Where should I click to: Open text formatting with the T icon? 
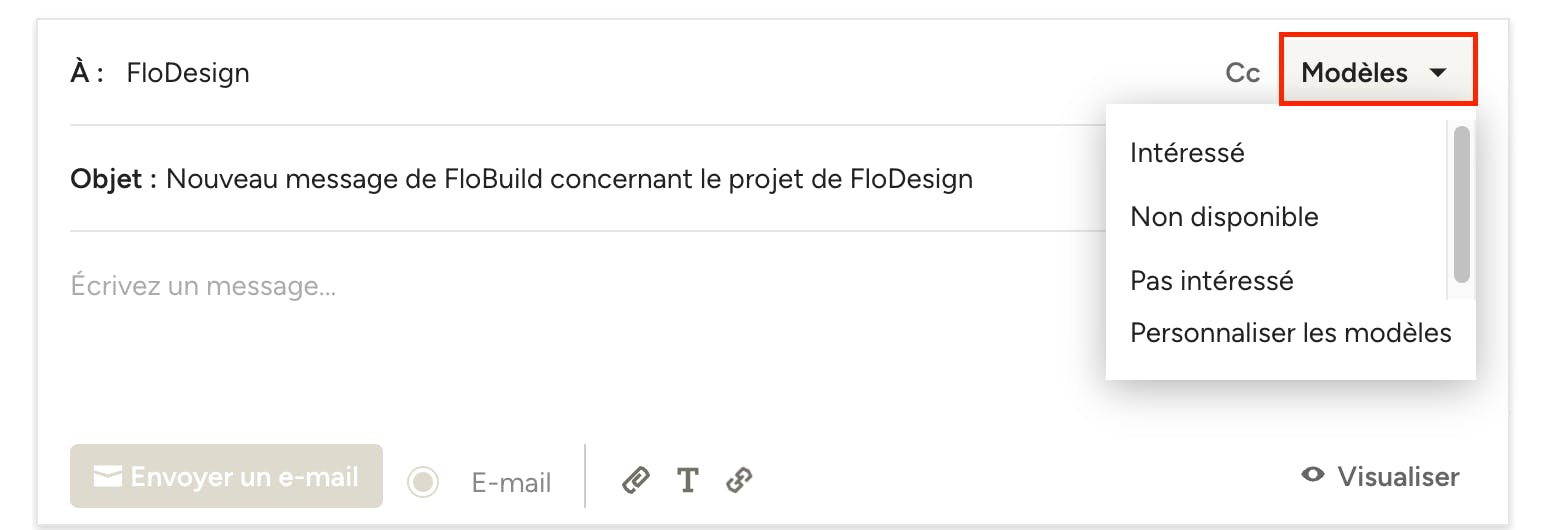(687, 480)
